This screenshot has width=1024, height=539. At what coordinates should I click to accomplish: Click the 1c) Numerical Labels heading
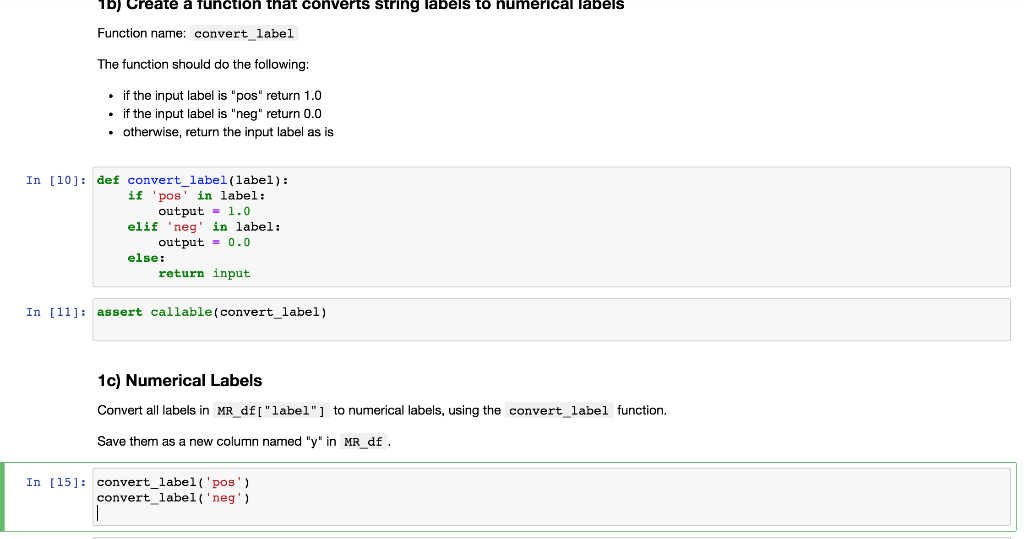(180, 380)
